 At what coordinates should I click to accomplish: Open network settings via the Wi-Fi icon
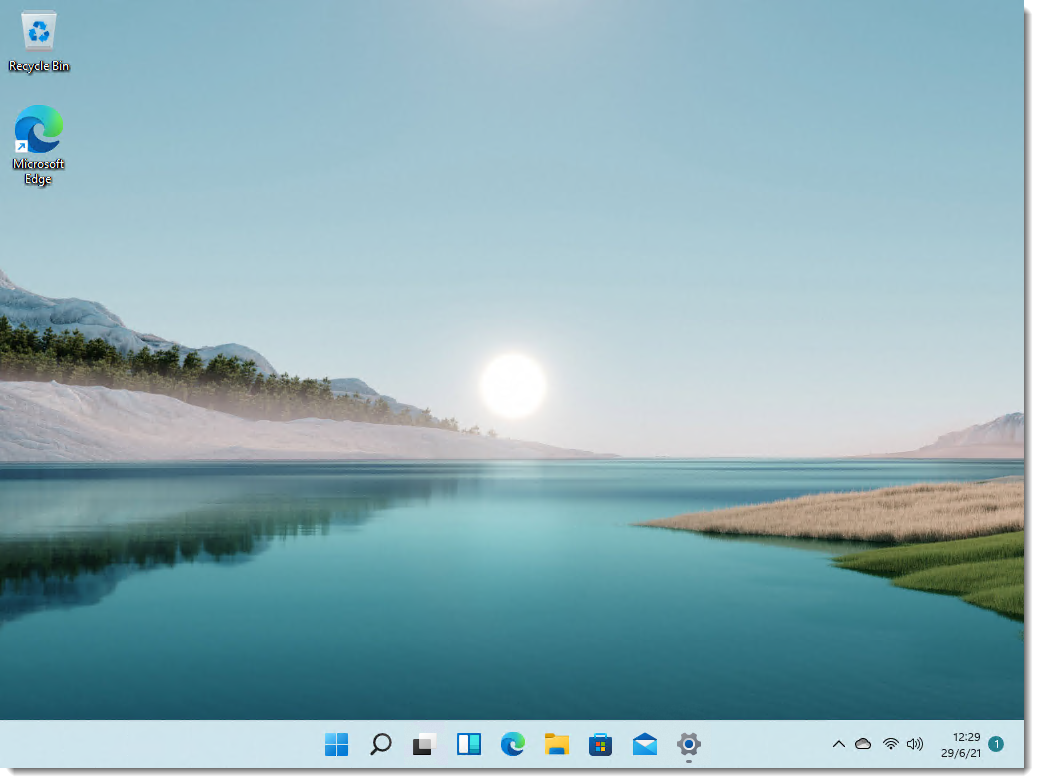pos(890,744)
